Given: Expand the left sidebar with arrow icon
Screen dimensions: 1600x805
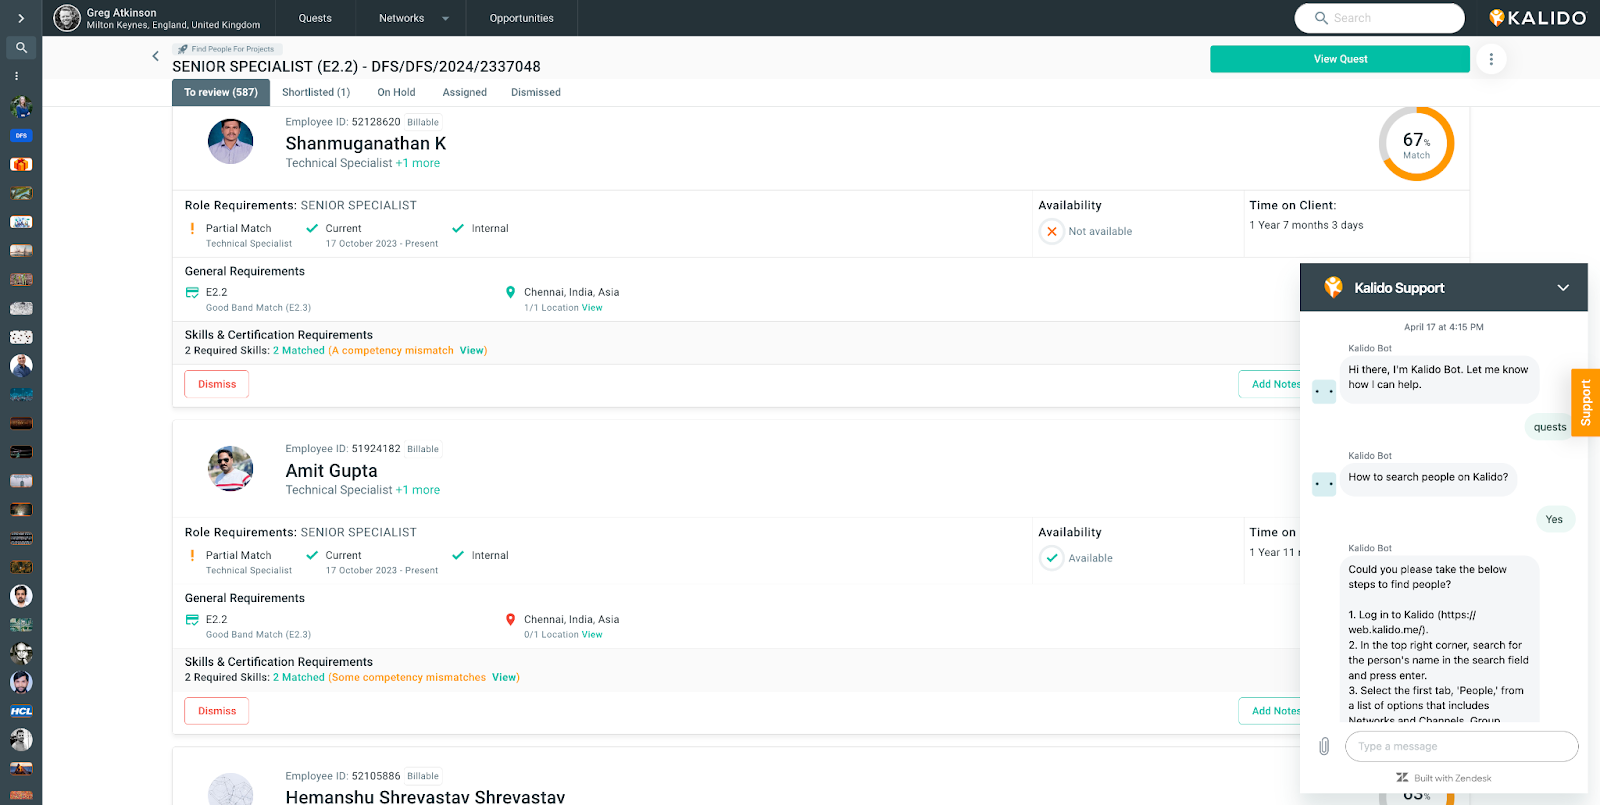Looking at the screenshot, I should click(x=21, y=18).
